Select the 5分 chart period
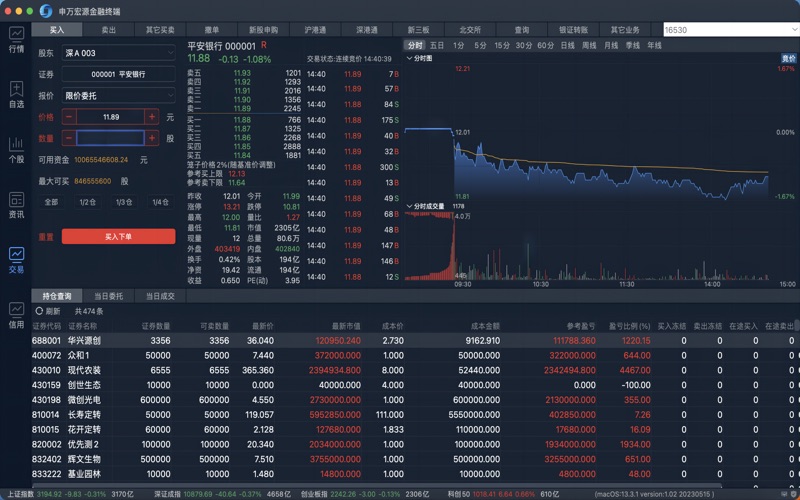The height and width of the screenshot is (500, 800). (x=480, y=45)
